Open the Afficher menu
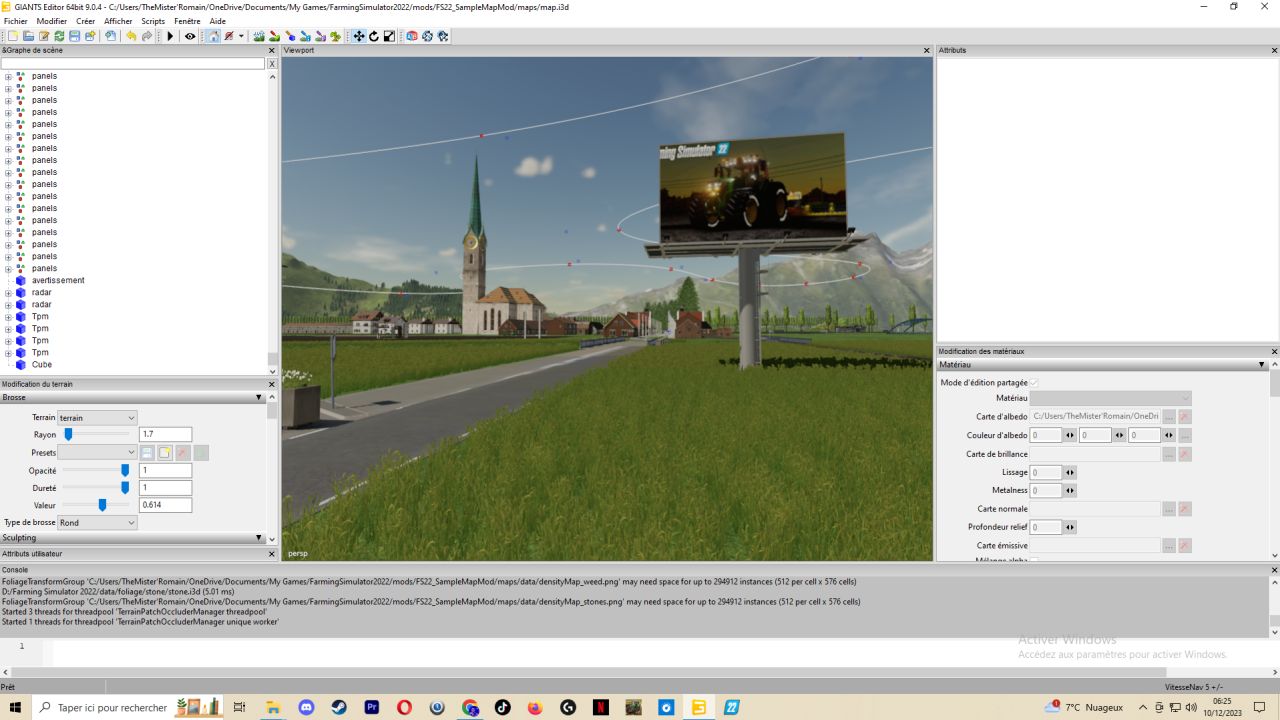The width and height of the screenshot is (1280, 720). point(118,21)
